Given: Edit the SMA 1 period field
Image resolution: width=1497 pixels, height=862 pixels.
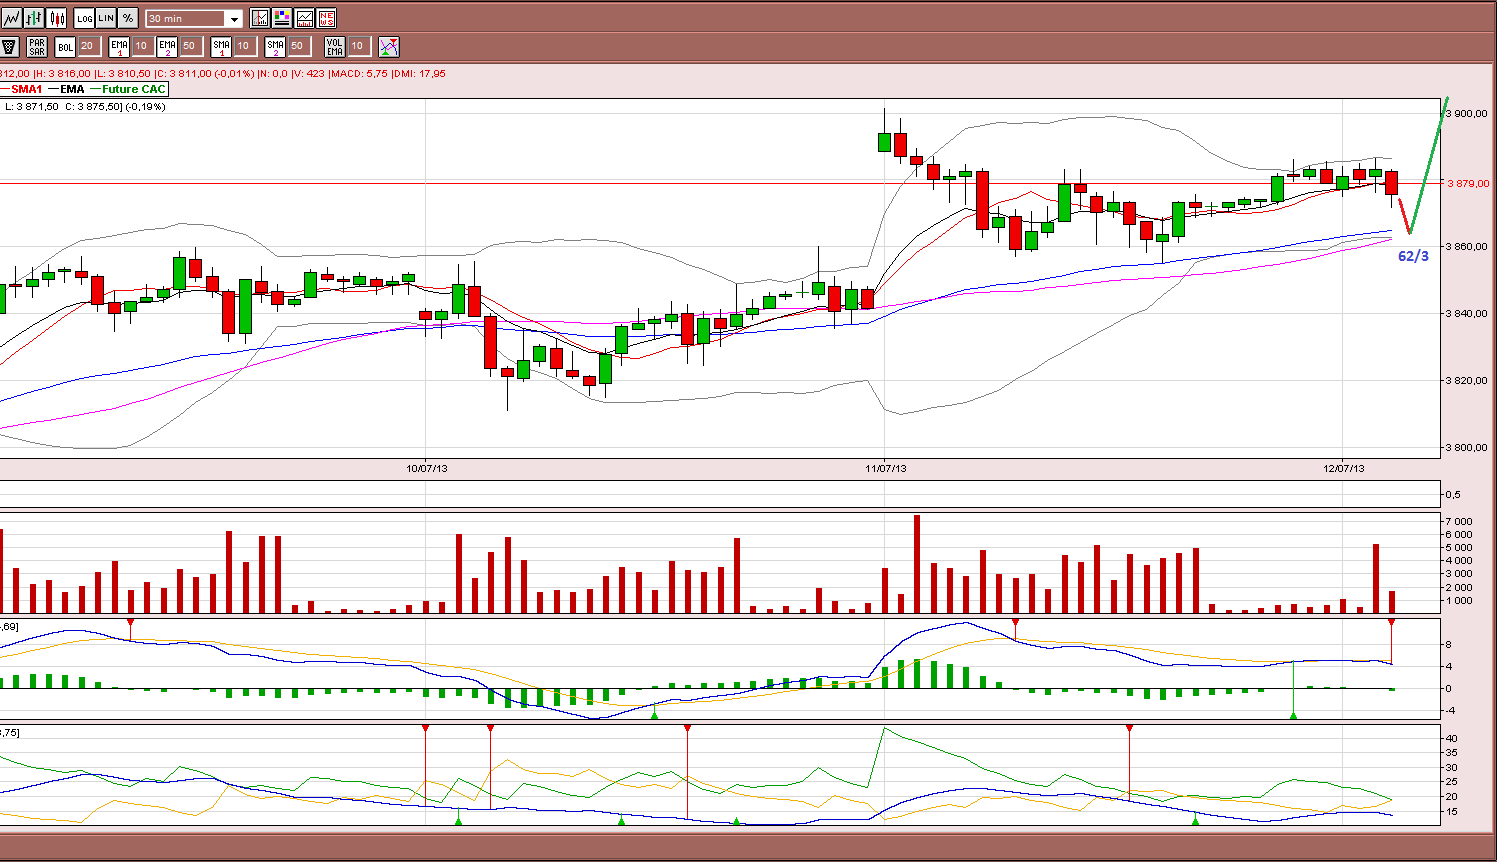Looking at the screenshot, I should coord(244,46).
